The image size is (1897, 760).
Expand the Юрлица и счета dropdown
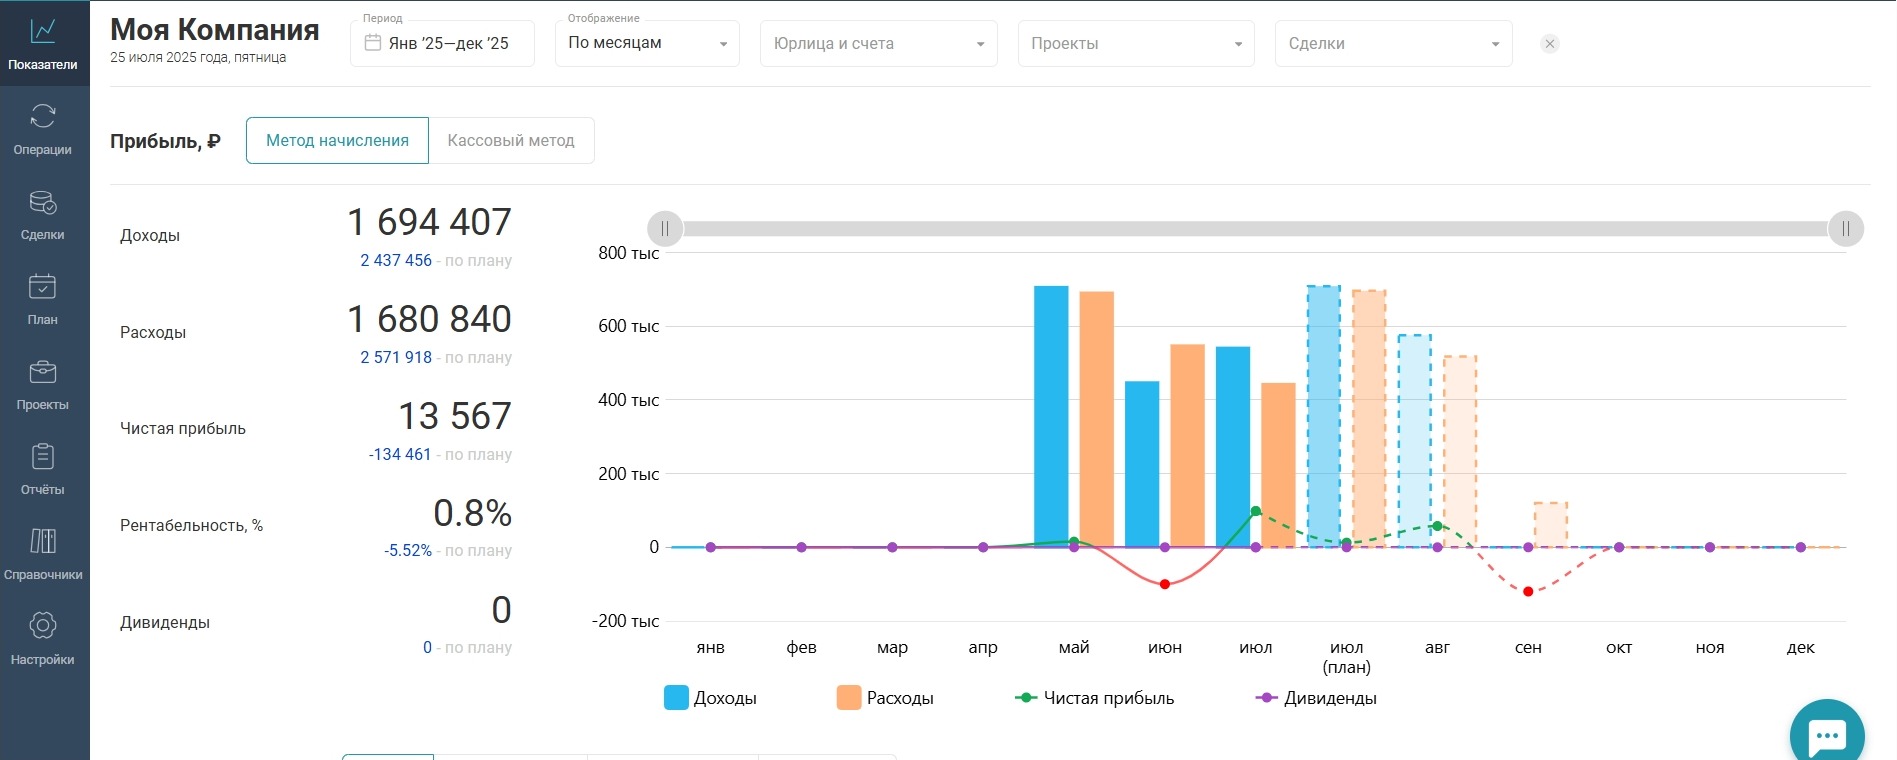(x=878, y=44)
